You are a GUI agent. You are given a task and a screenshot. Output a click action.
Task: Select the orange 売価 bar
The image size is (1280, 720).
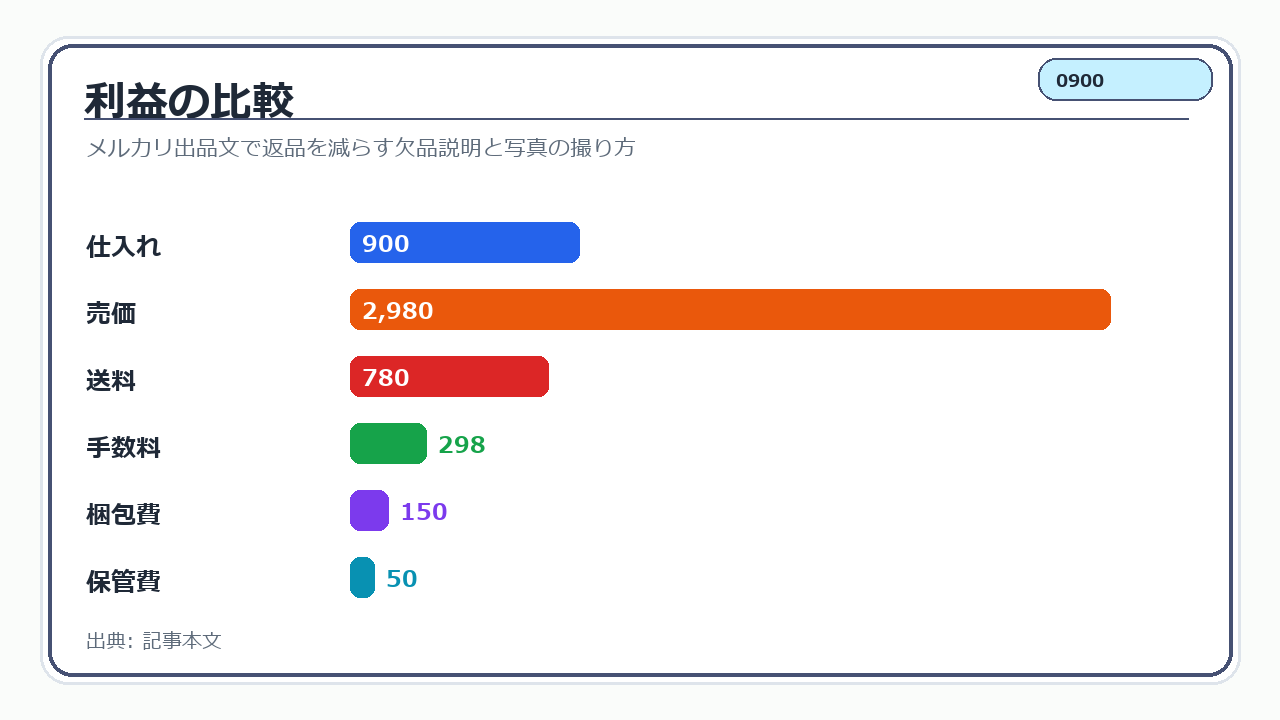[x=730, y=310]
